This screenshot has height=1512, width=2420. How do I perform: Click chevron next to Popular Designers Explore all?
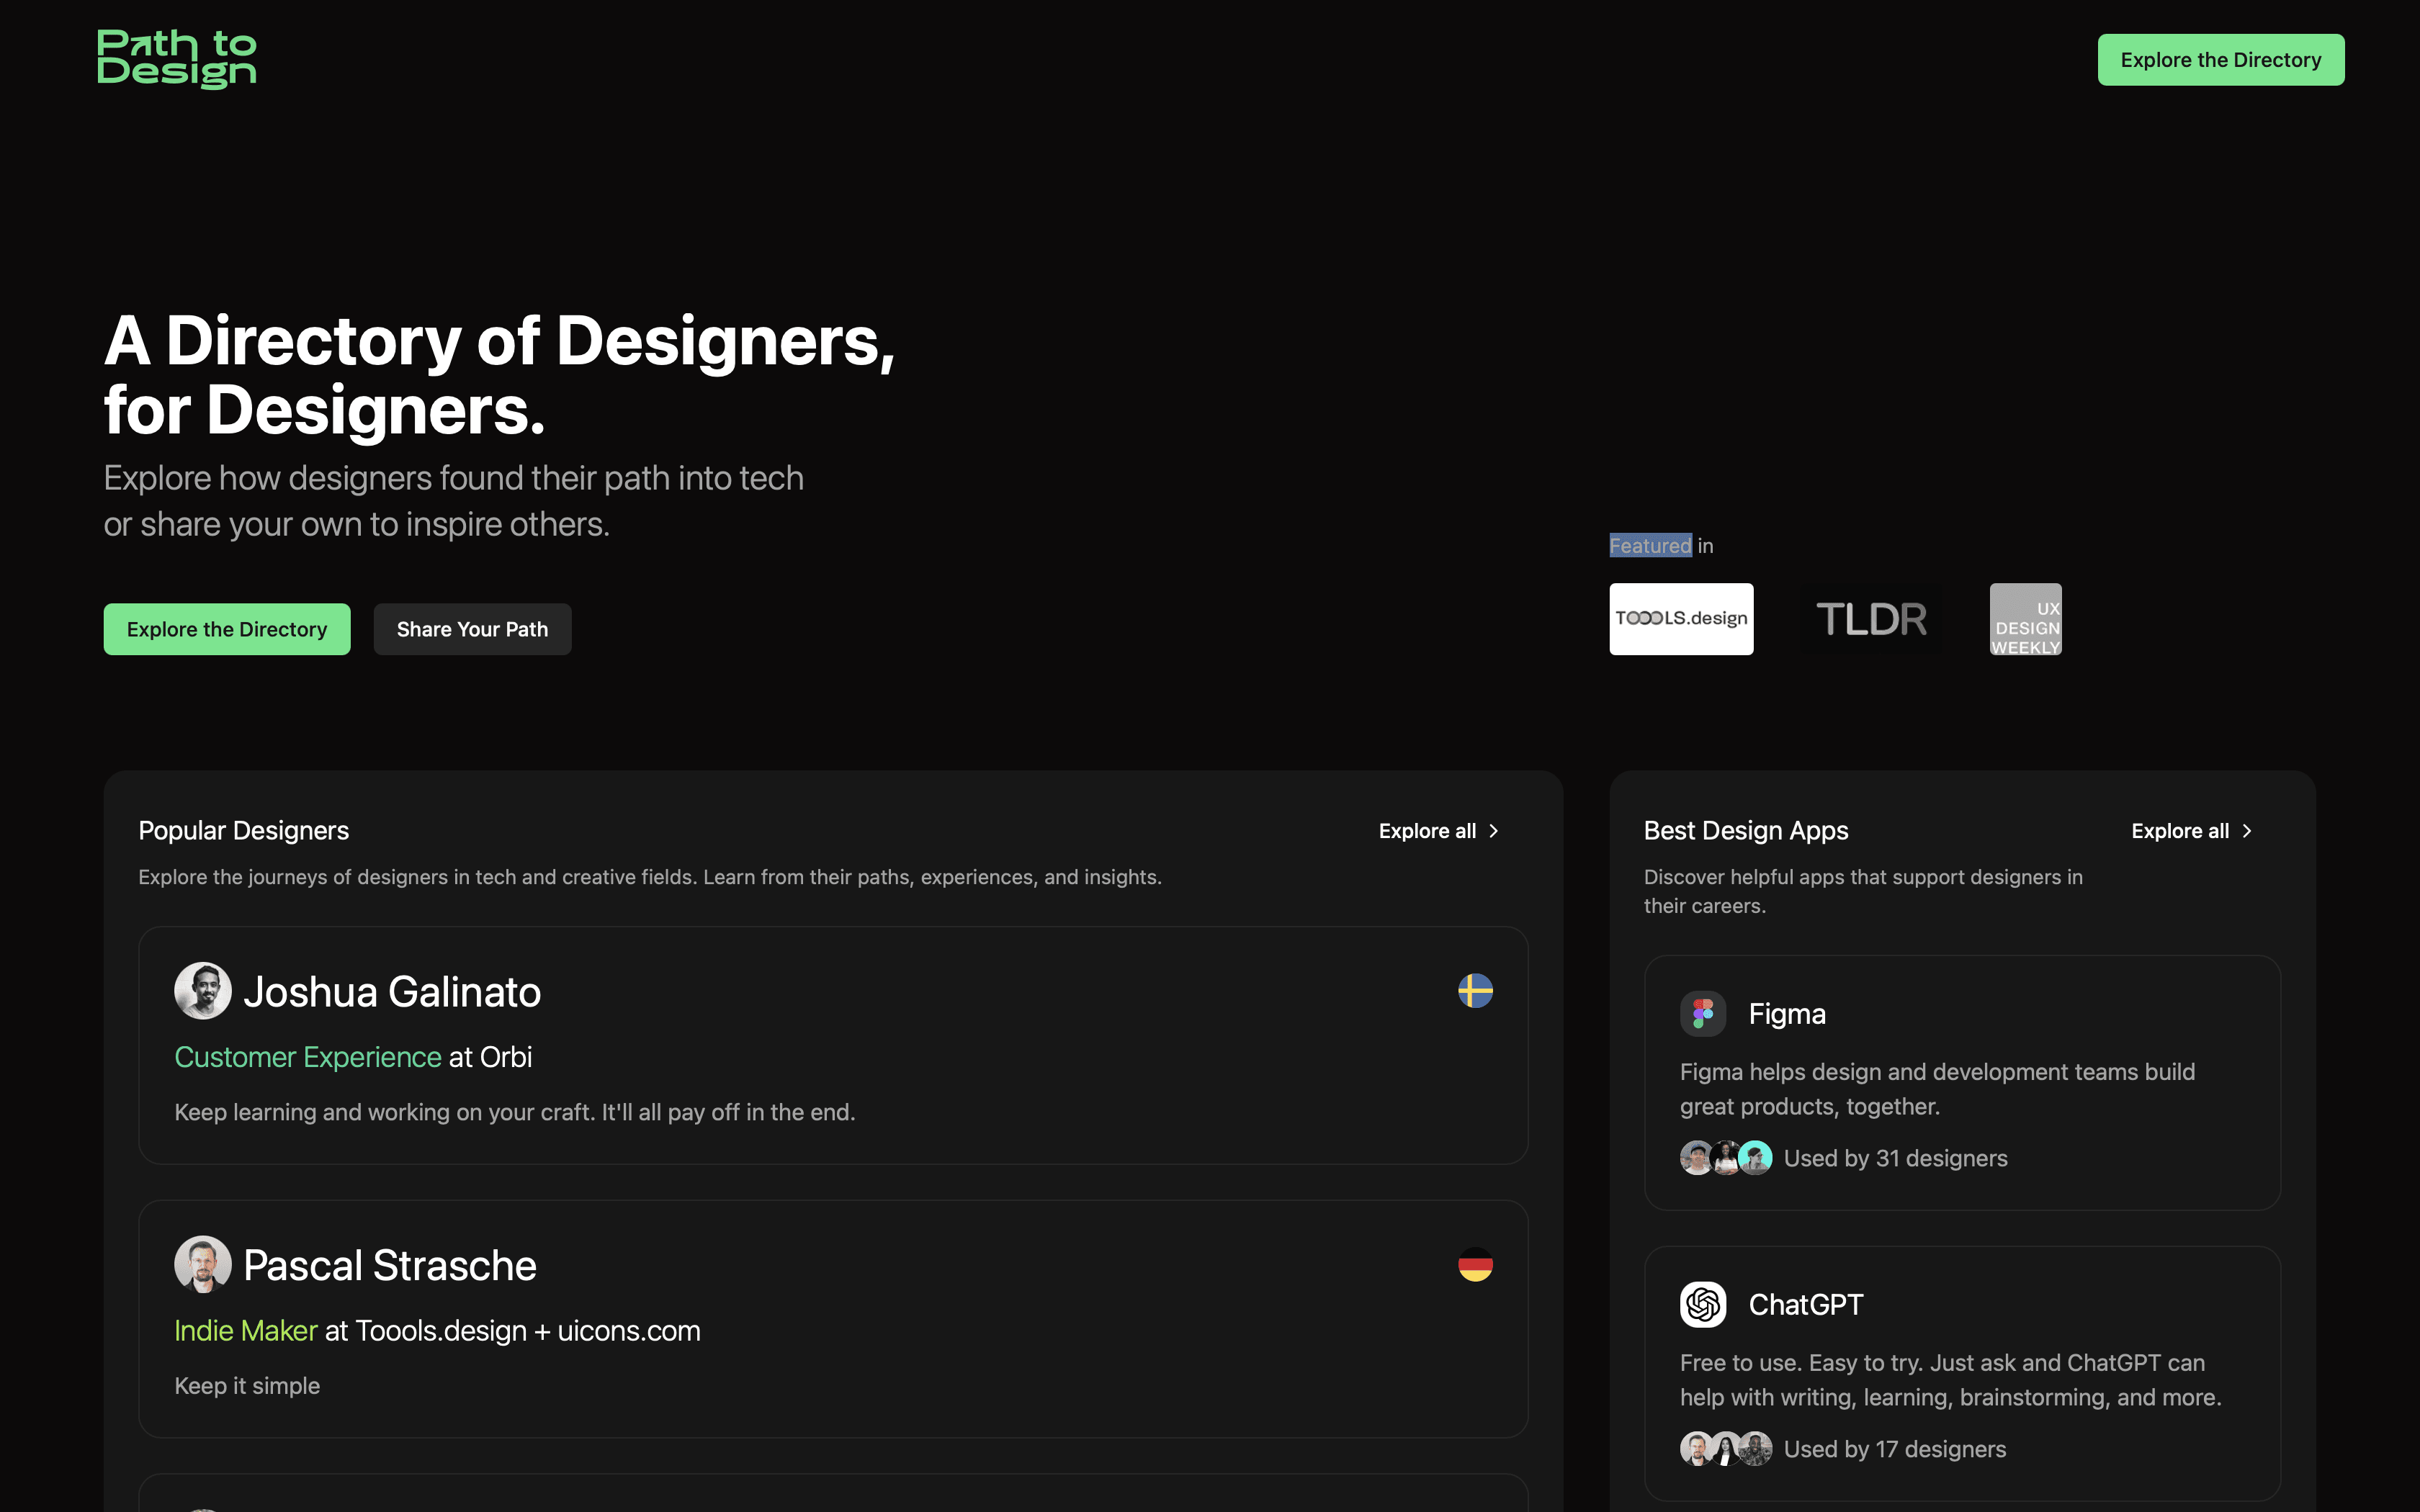tap(1494, 831)
